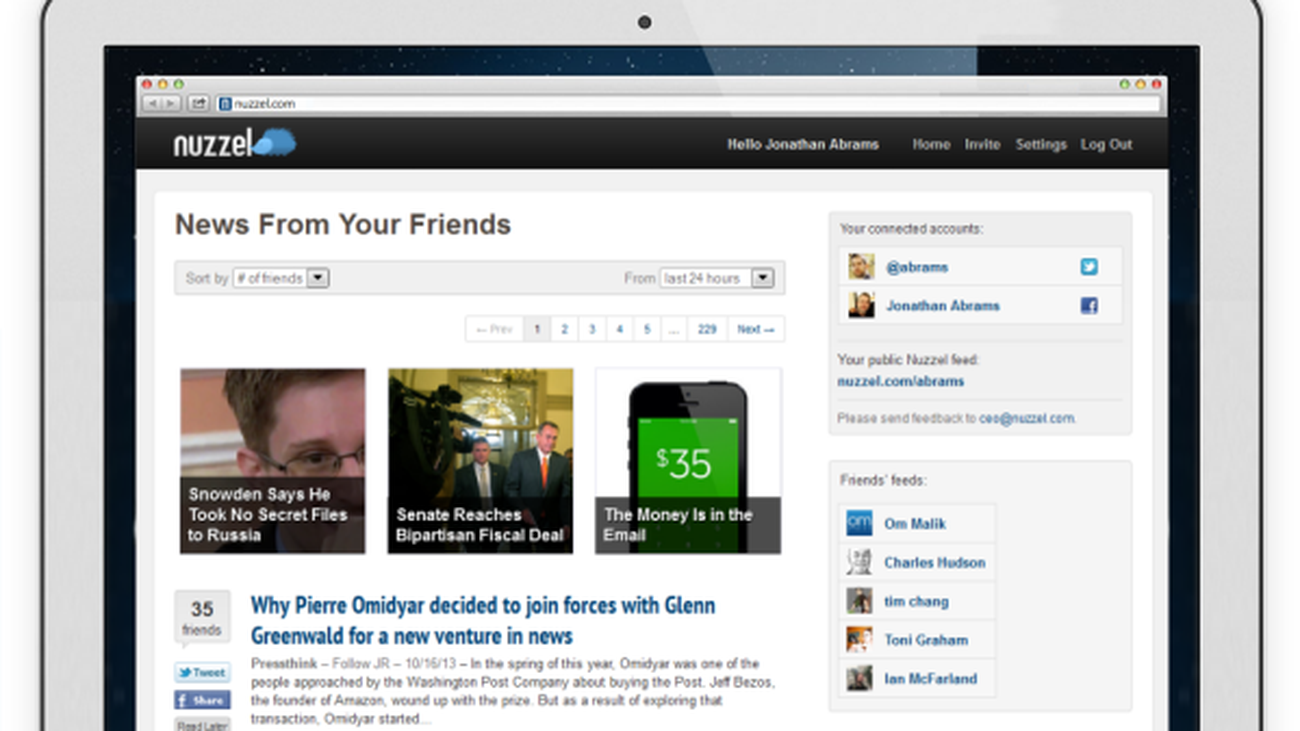Share the Omidyar article on Facebook
Viewport: 1300px width, 731px height.
tap(202, 700)
